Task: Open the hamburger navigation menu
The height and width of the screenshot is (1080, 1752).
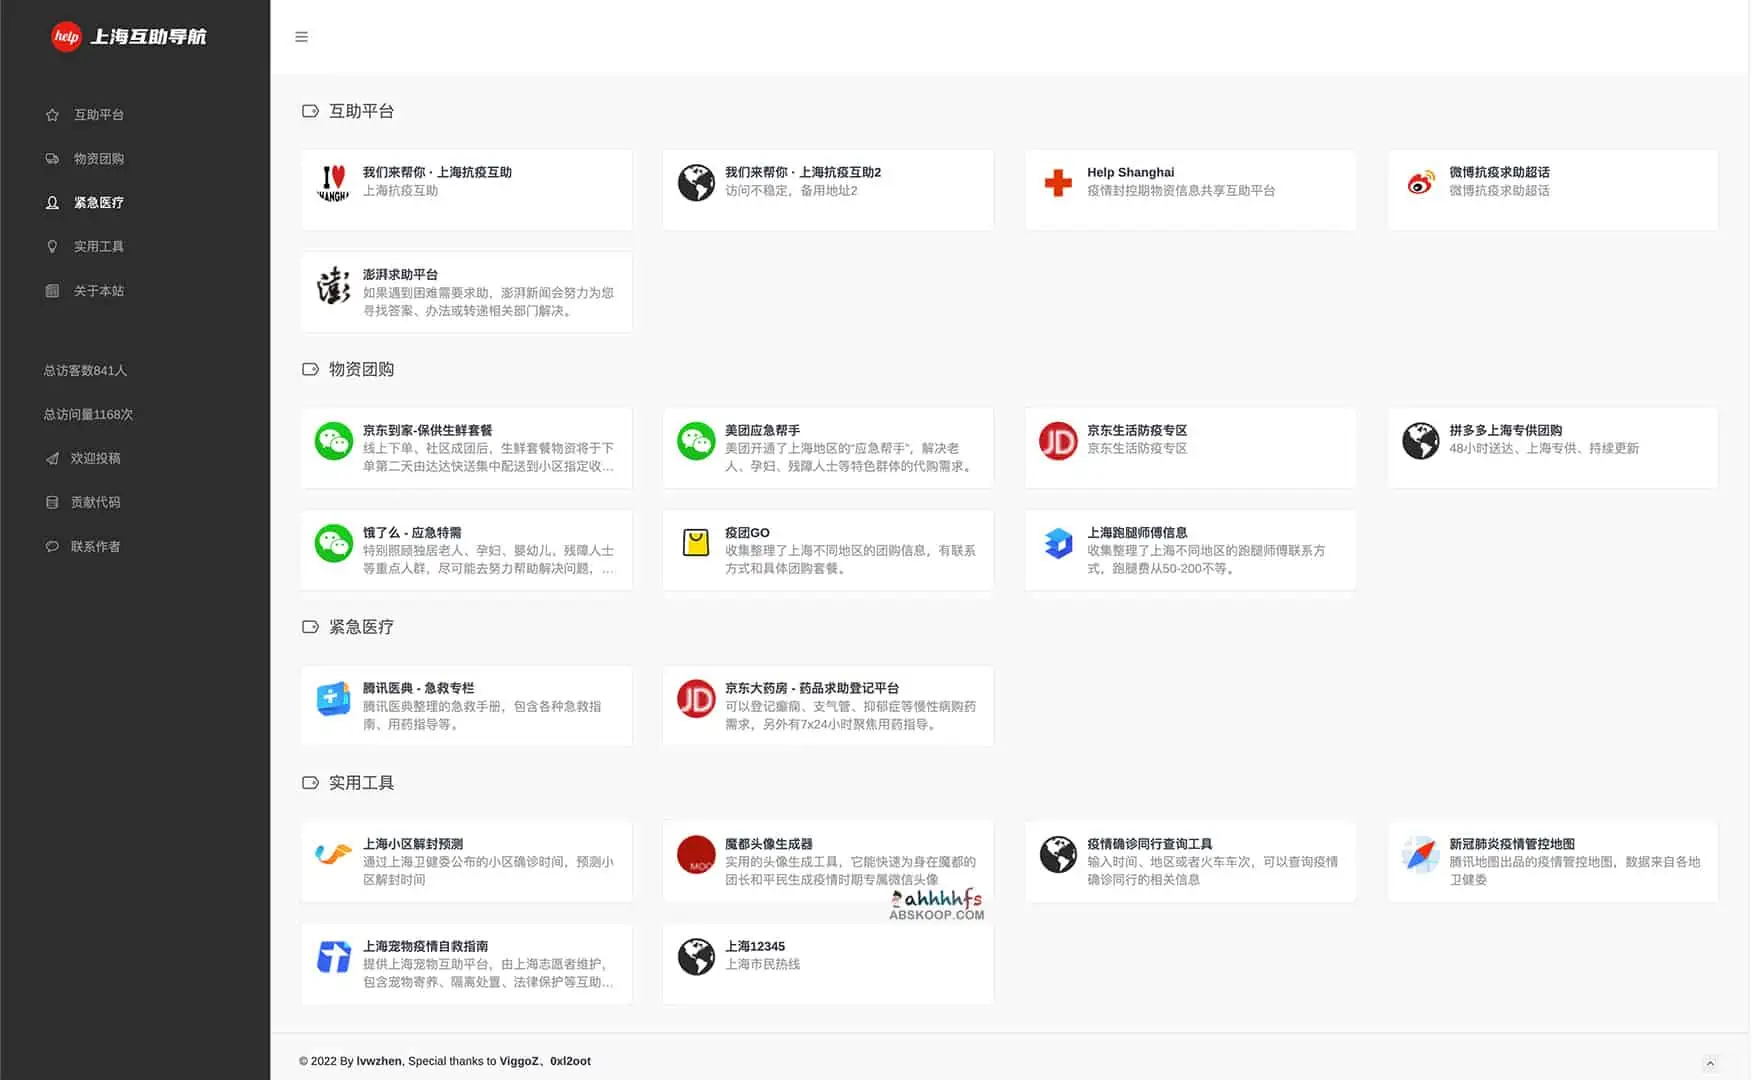Action: pos(301,36)
